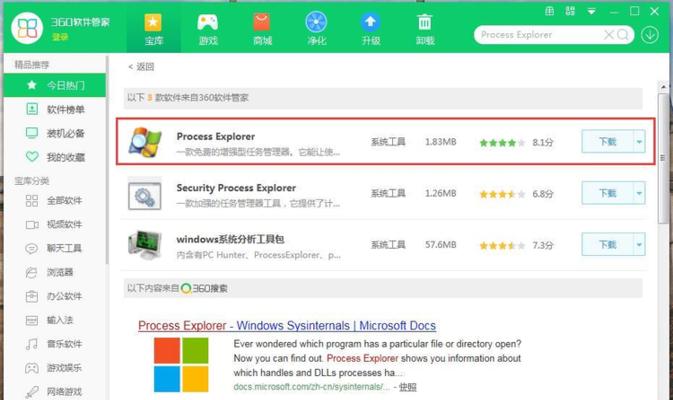This screenshot has width=673, height=400.
Task: Select 游戏娱乐 category
Action: 55,368
